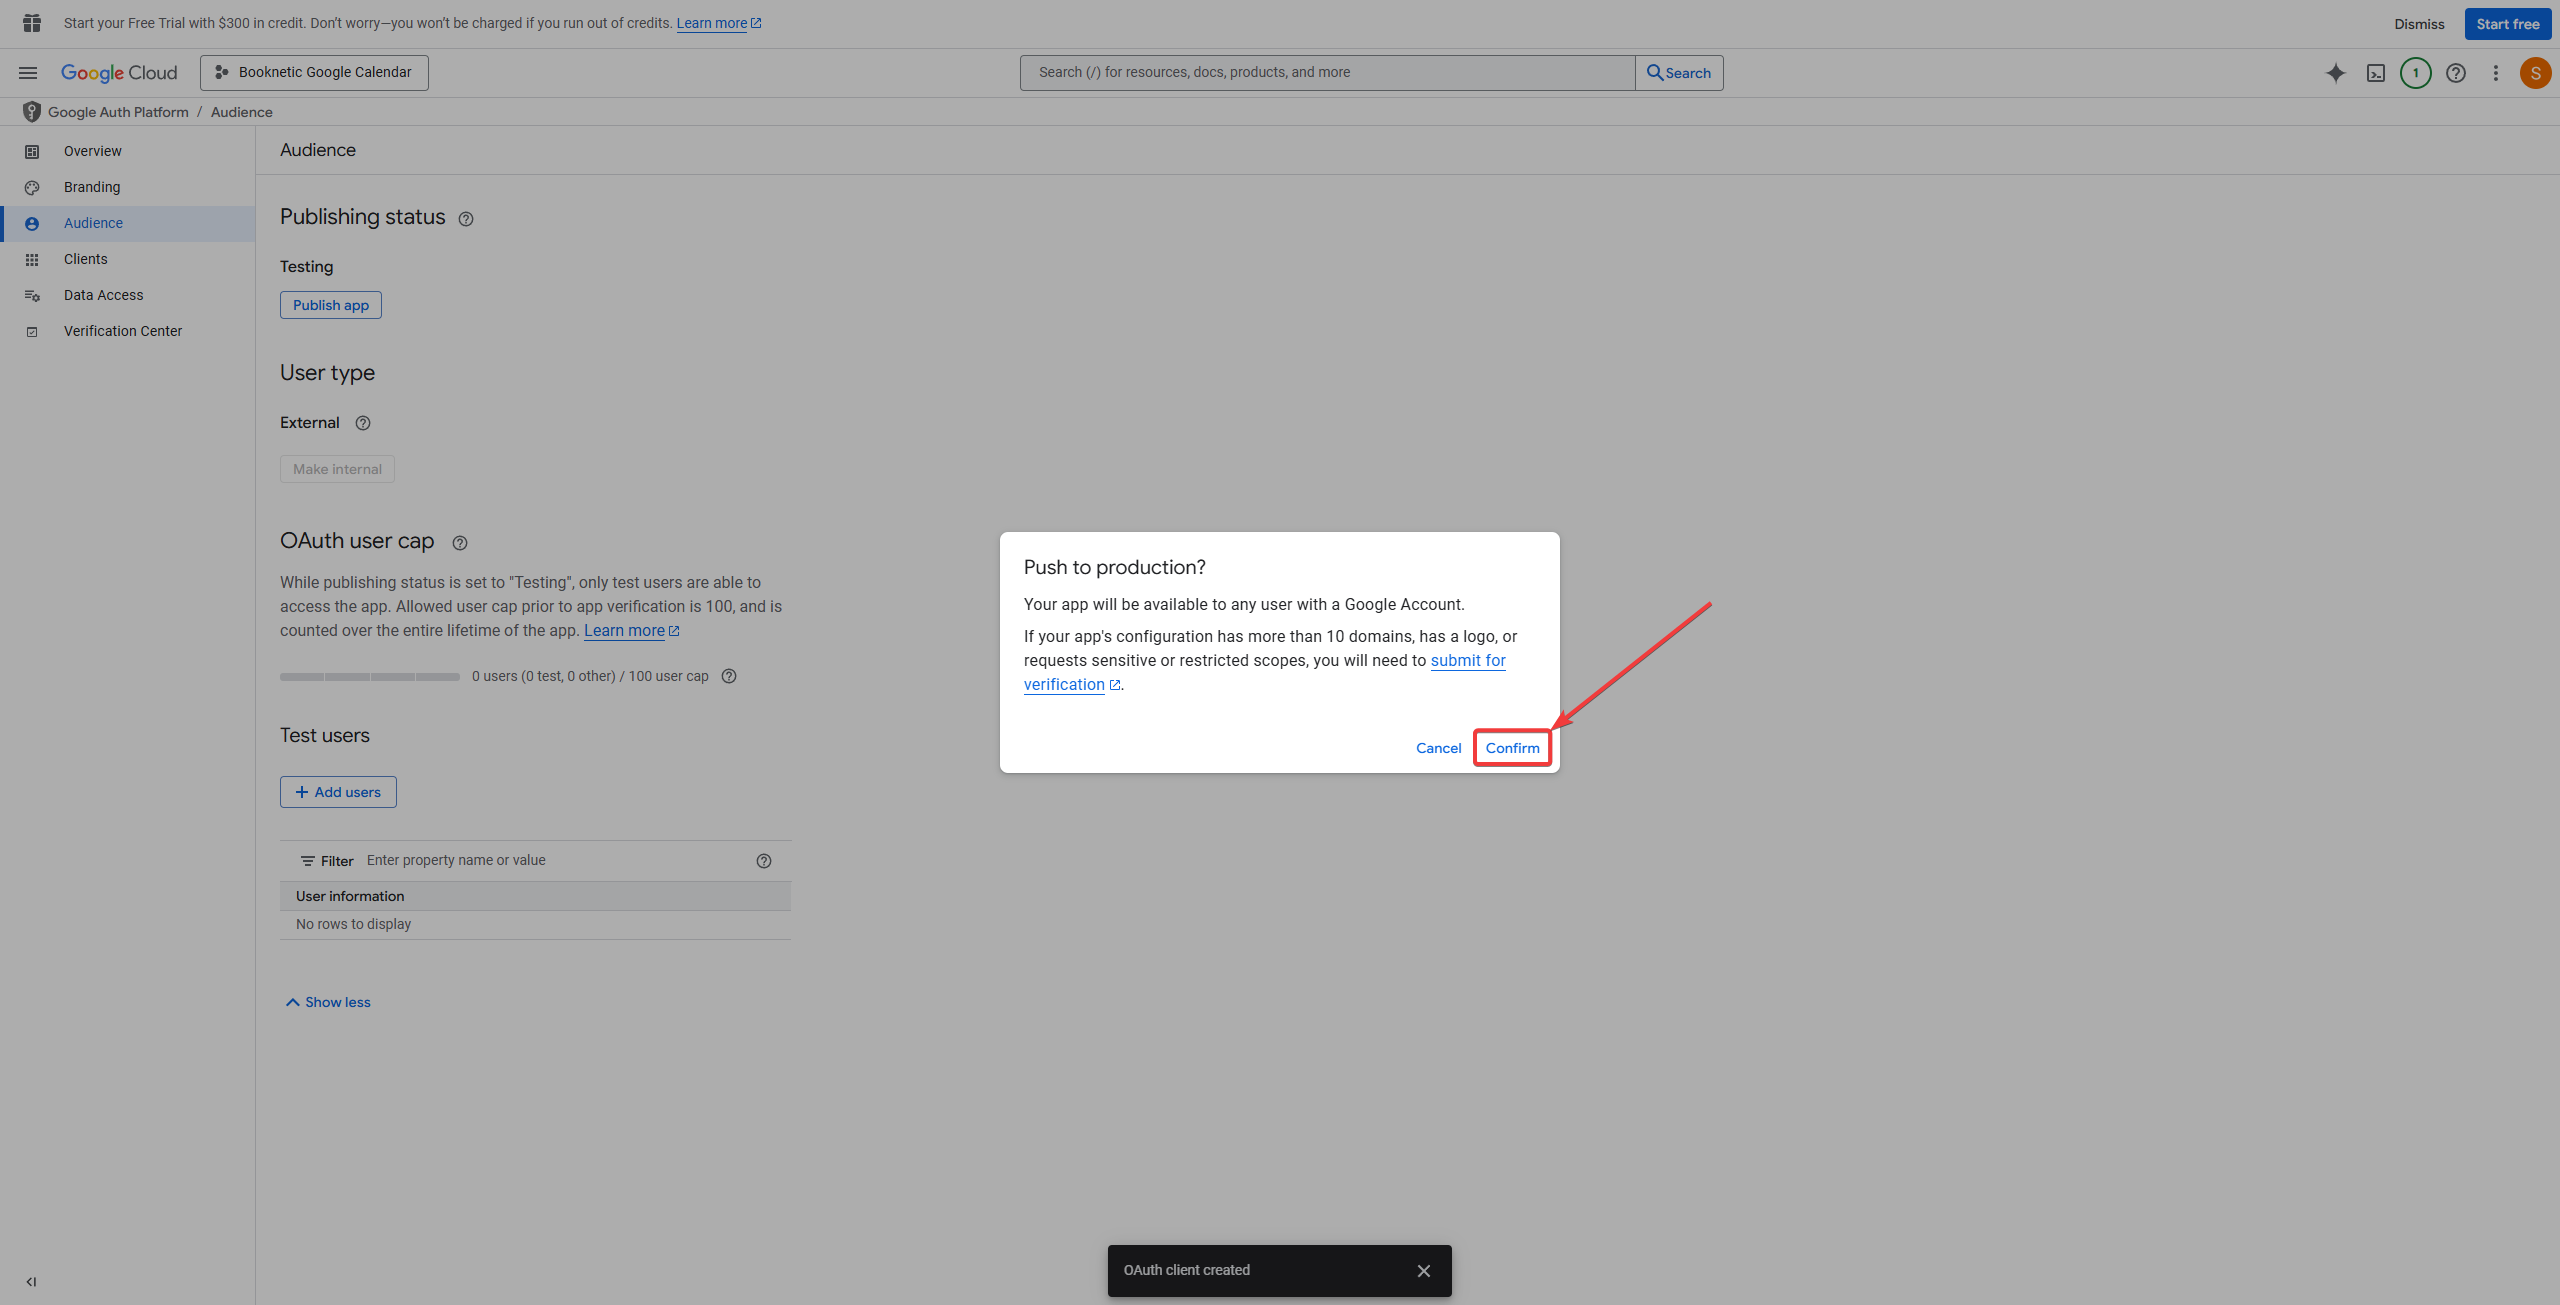Viewport: 2560px width, 1305px height.
Task: Open notifications badge showing 1
Action: (x=2415, y=73)
